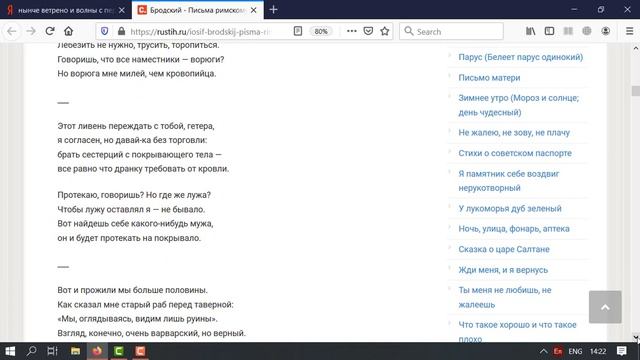Open link Сказка о царе Салтане
Screen dimensions: 640x360
tap(504, 249)
